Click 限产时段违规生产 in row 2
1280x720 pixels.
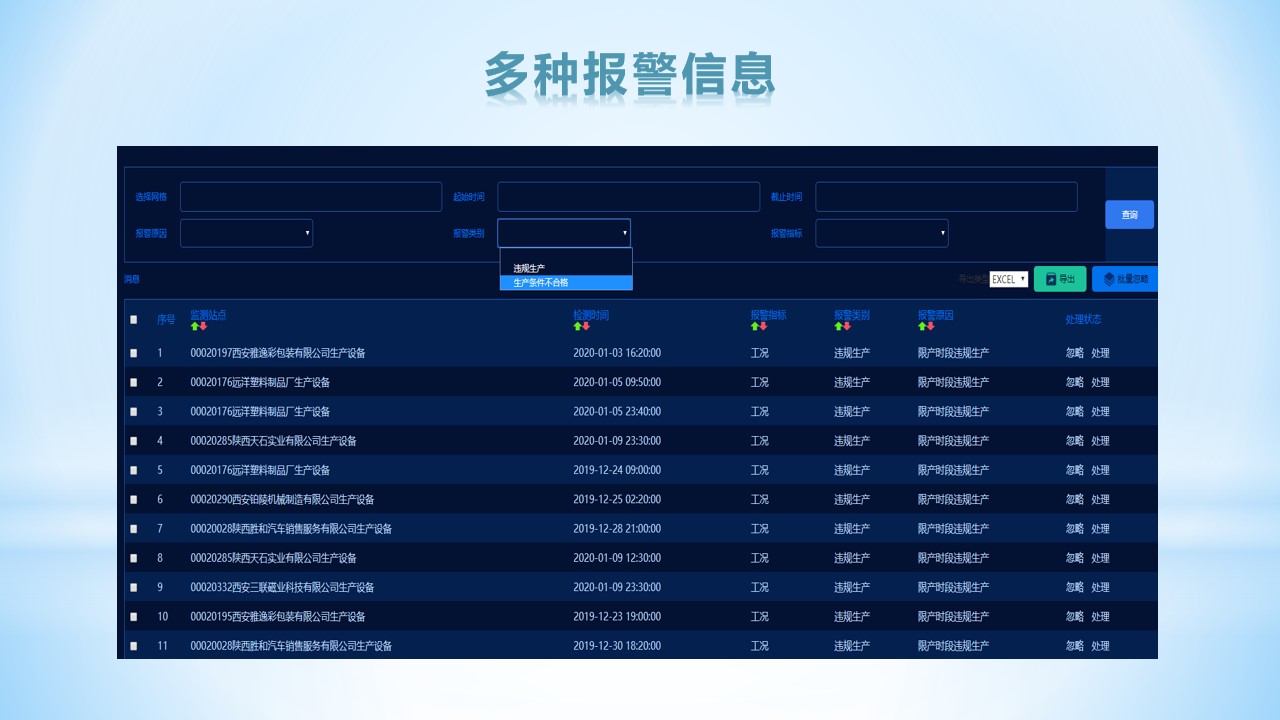pyautogui.click(x=953, y=382)
